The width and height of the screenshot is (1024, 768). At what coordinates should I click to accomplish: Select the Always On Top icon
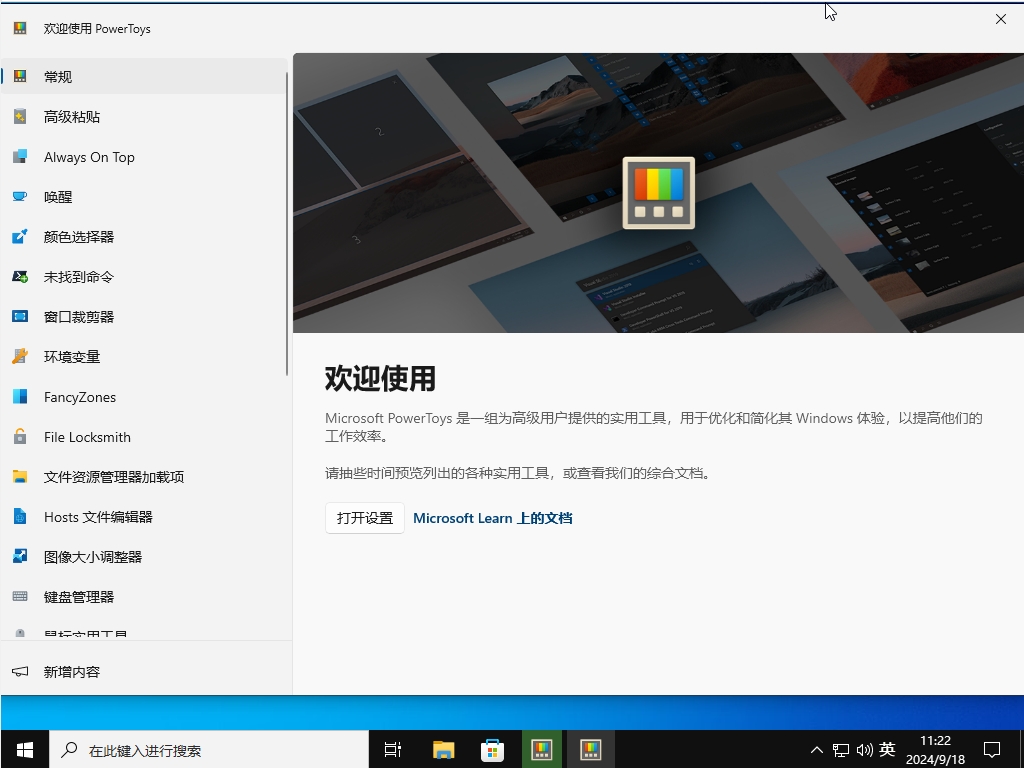point(20,157)
